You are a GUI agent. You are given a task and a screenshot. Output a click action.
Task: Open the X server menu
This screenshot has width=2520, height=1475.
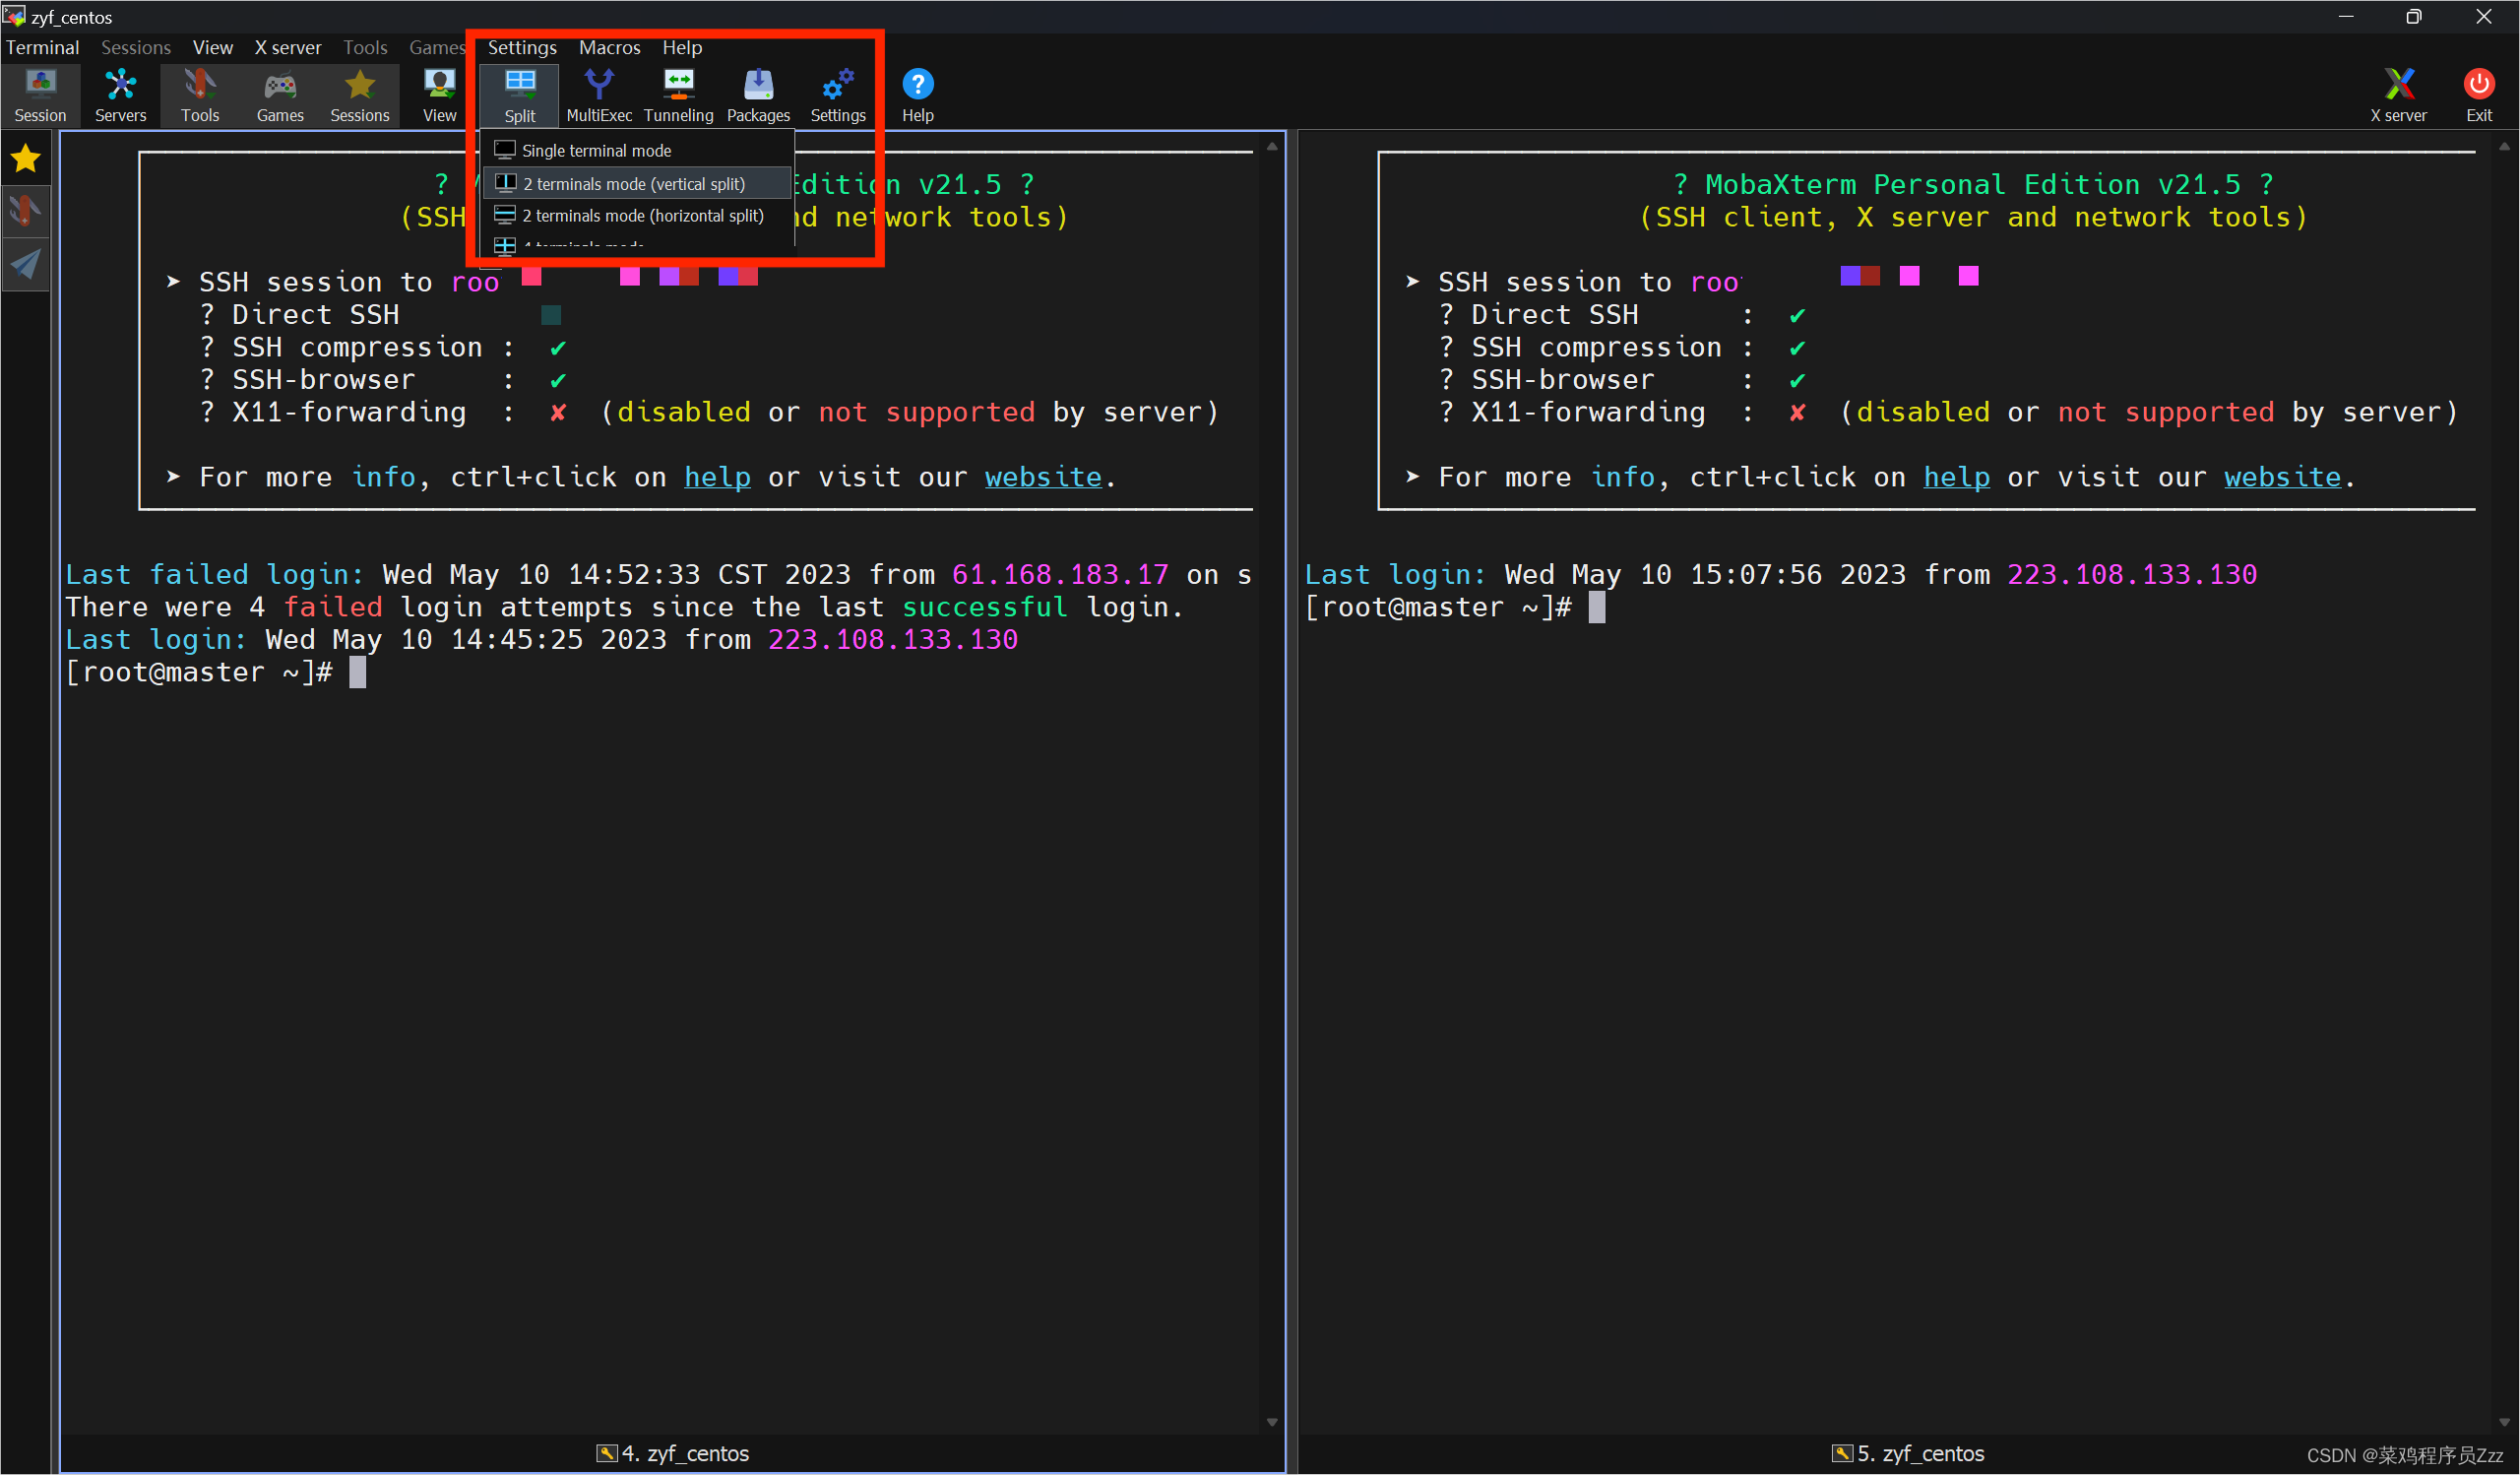coord(287,47)
